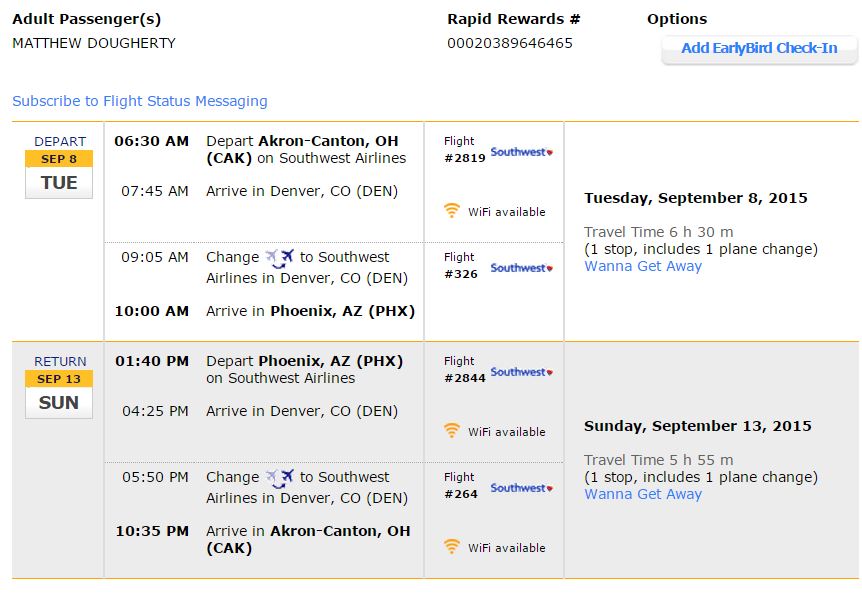Screen dimensions: 862x602
Task: Click the Flight #2819 number text
Action: click(465, 158)
